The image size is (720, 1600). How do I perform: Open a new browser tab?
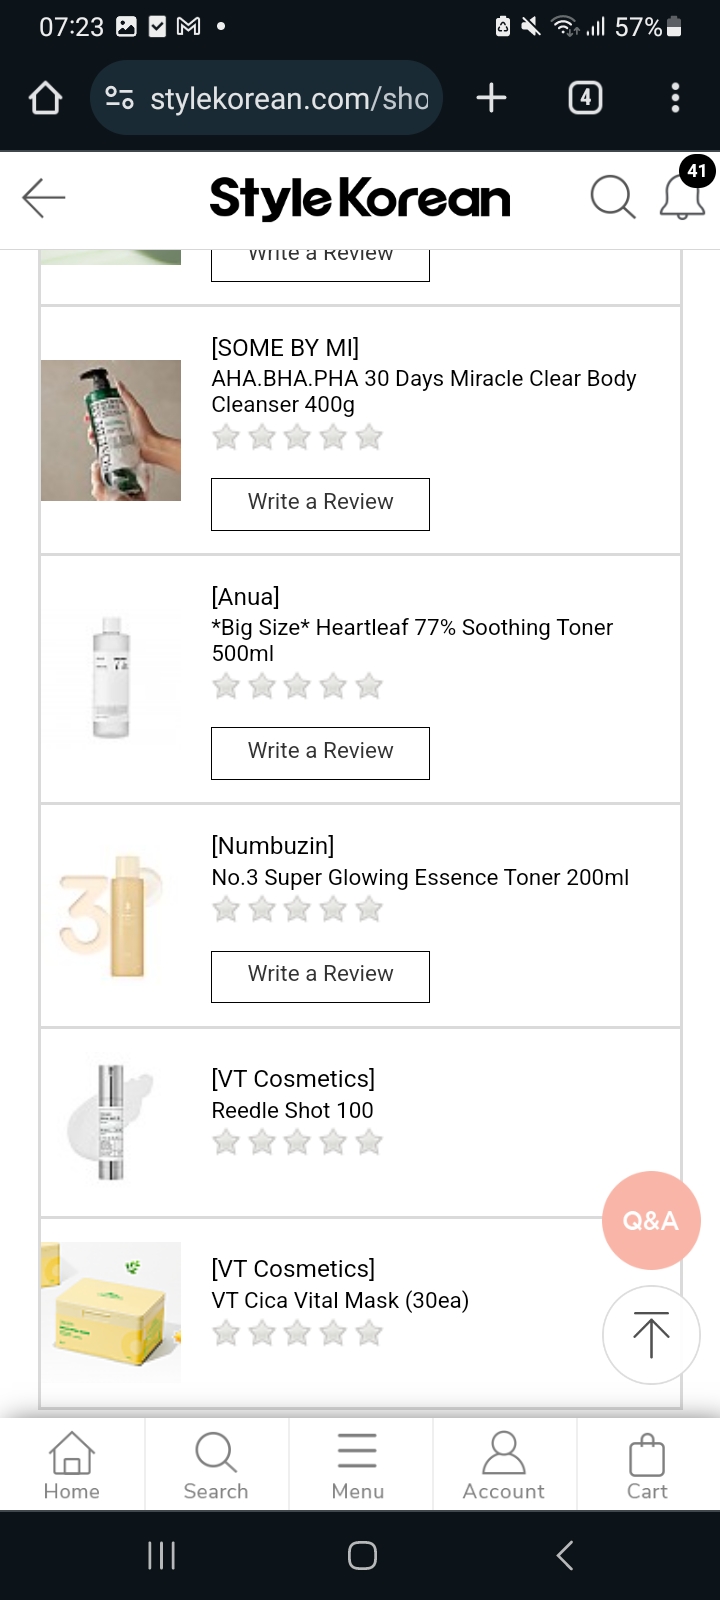(x=491, y=98)
